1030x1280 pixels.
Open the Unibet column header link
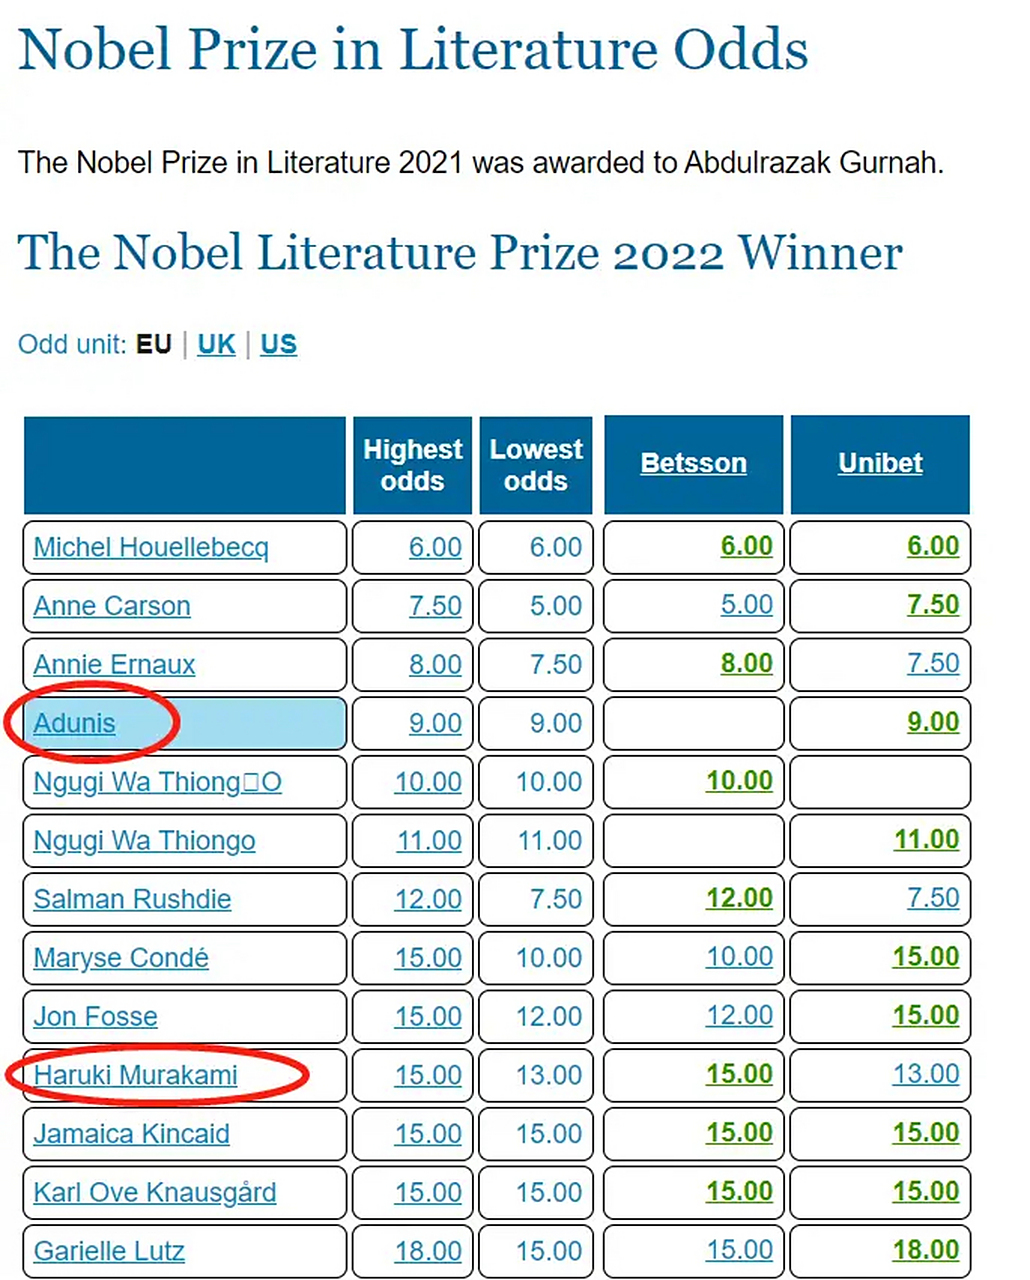point(880,463)
